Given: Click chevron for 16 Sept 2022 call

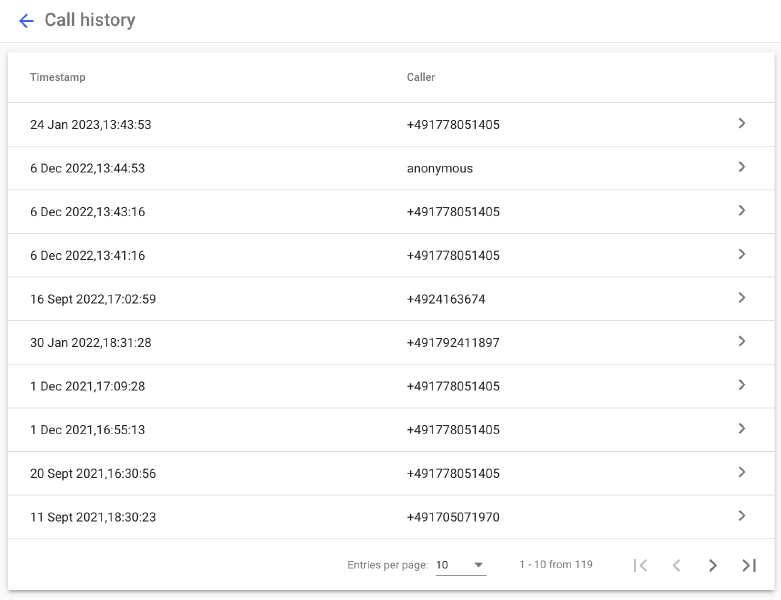Looking at the screenshot, I should tap(741, 298).
